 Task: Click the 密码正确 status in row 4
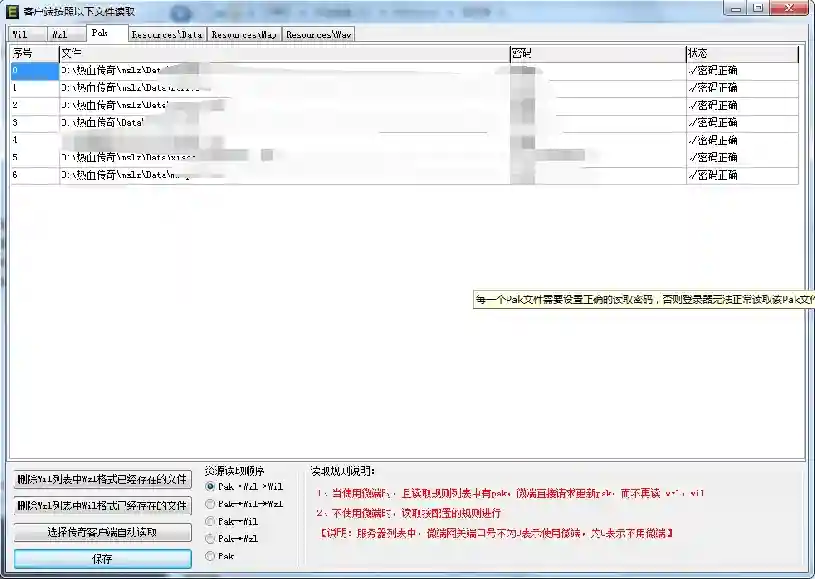pyautogui.click(x=713, y=140)
